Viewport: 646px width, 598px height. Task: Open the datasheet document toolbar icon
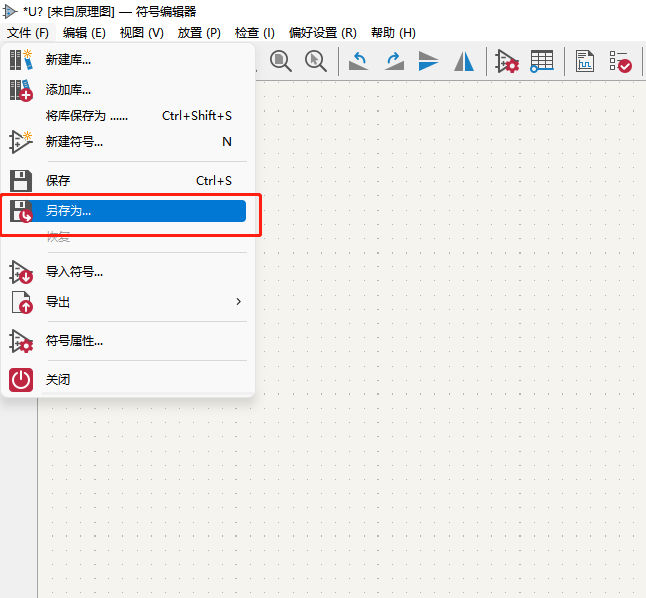point(585,61)
